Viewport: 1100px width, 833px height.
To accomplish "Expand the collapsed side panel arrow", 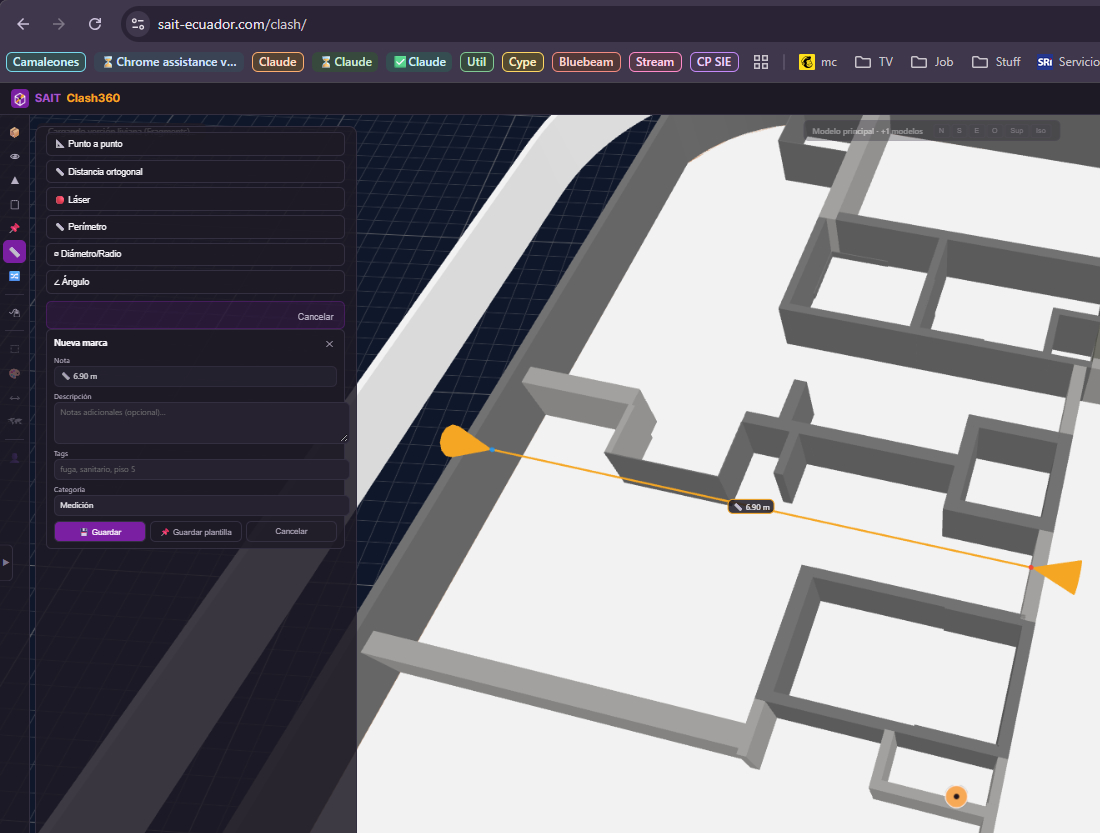I will [6, 562].
